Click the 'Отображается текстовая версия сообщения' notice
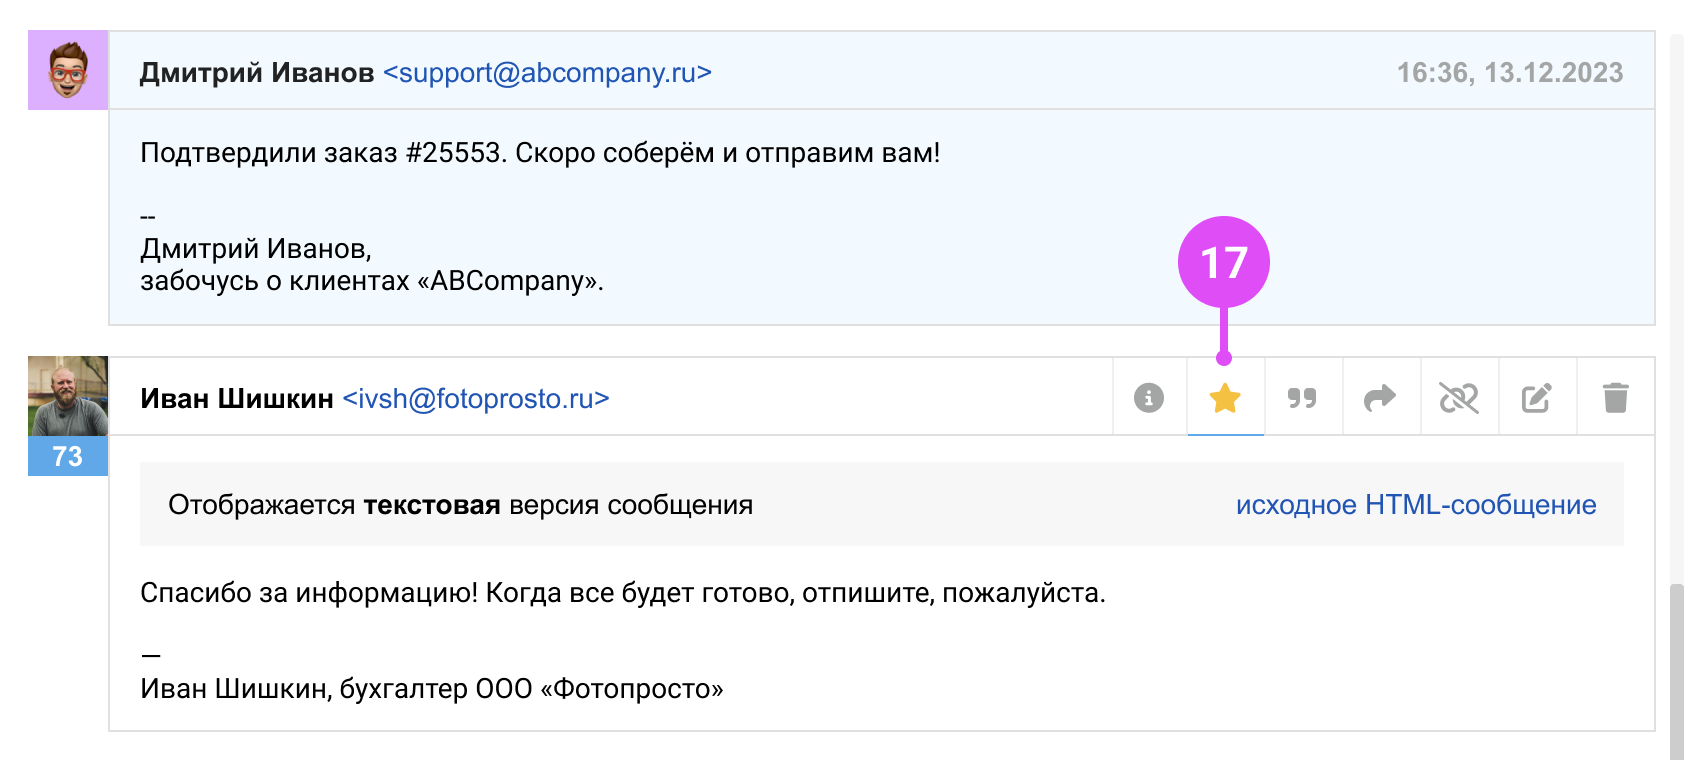The width and height of the screenshot is (1692, 760). [x=460, y=505]
